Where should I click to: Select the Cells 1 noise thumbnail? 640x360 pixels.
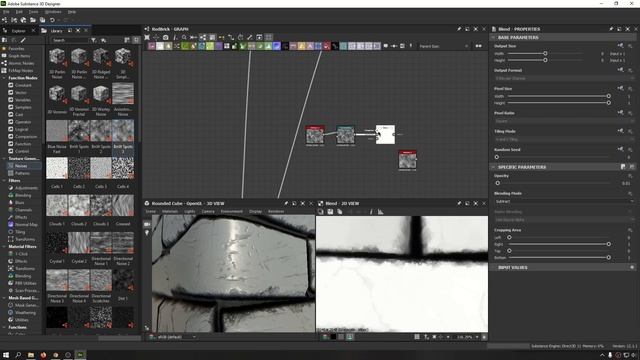point(57,168)
